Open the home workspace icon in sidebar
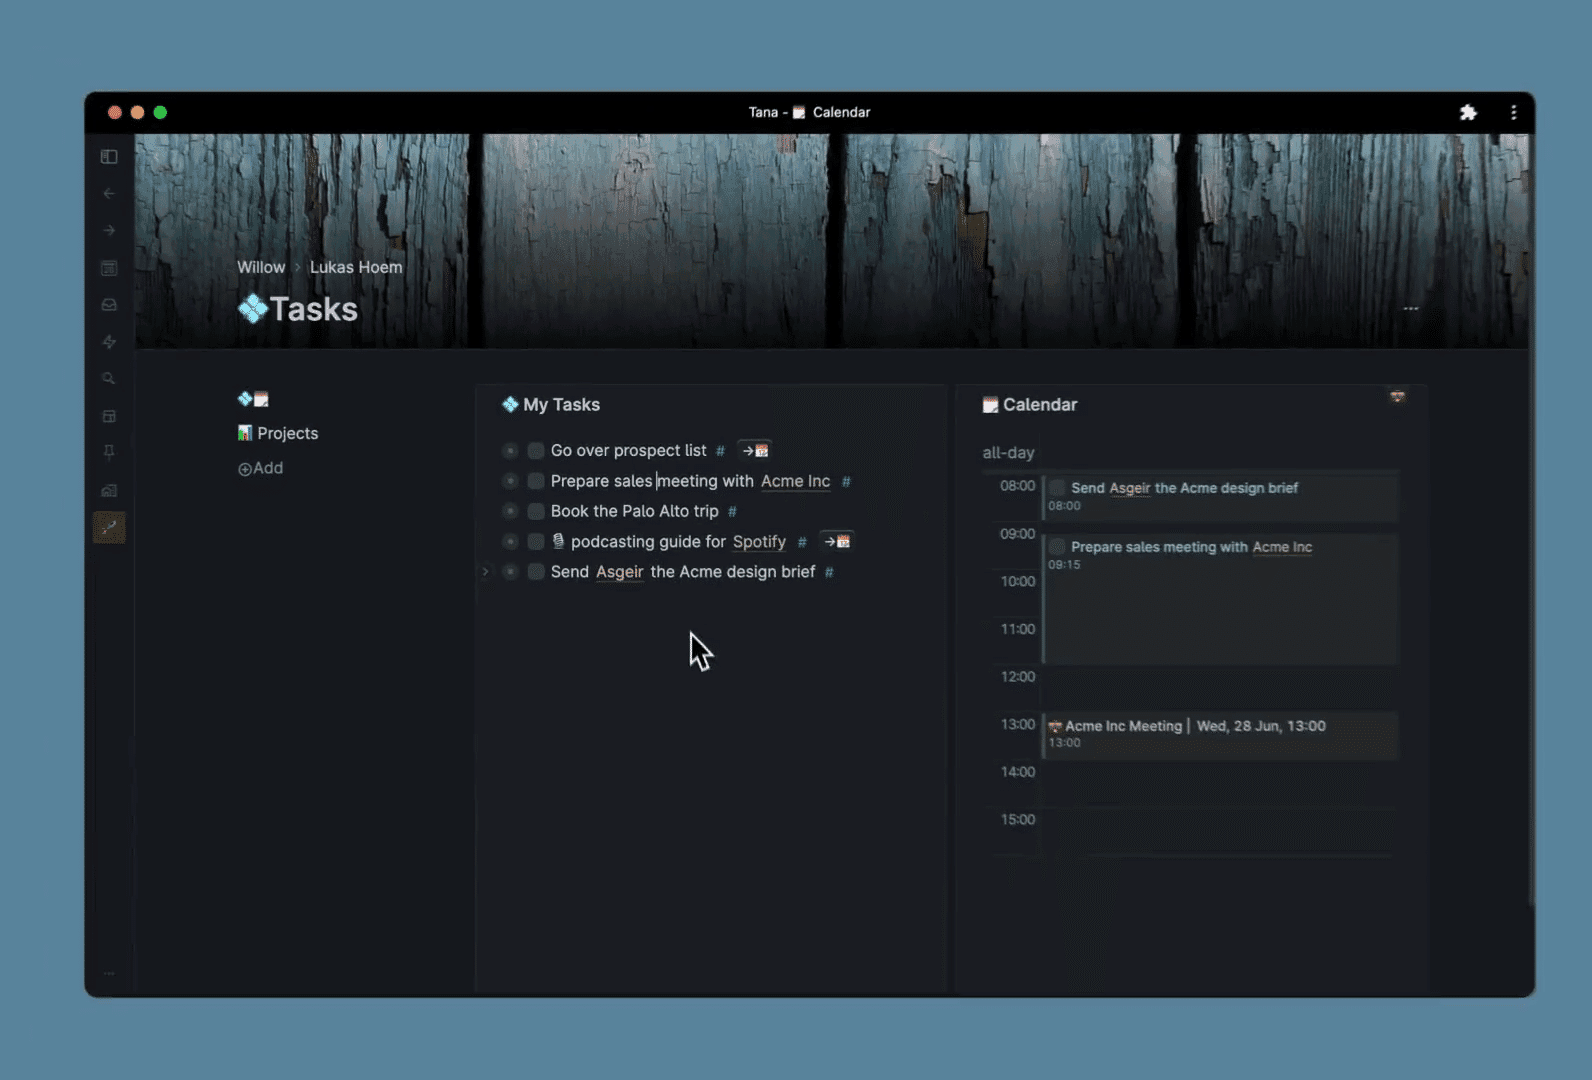 click(x=109, y=490)
